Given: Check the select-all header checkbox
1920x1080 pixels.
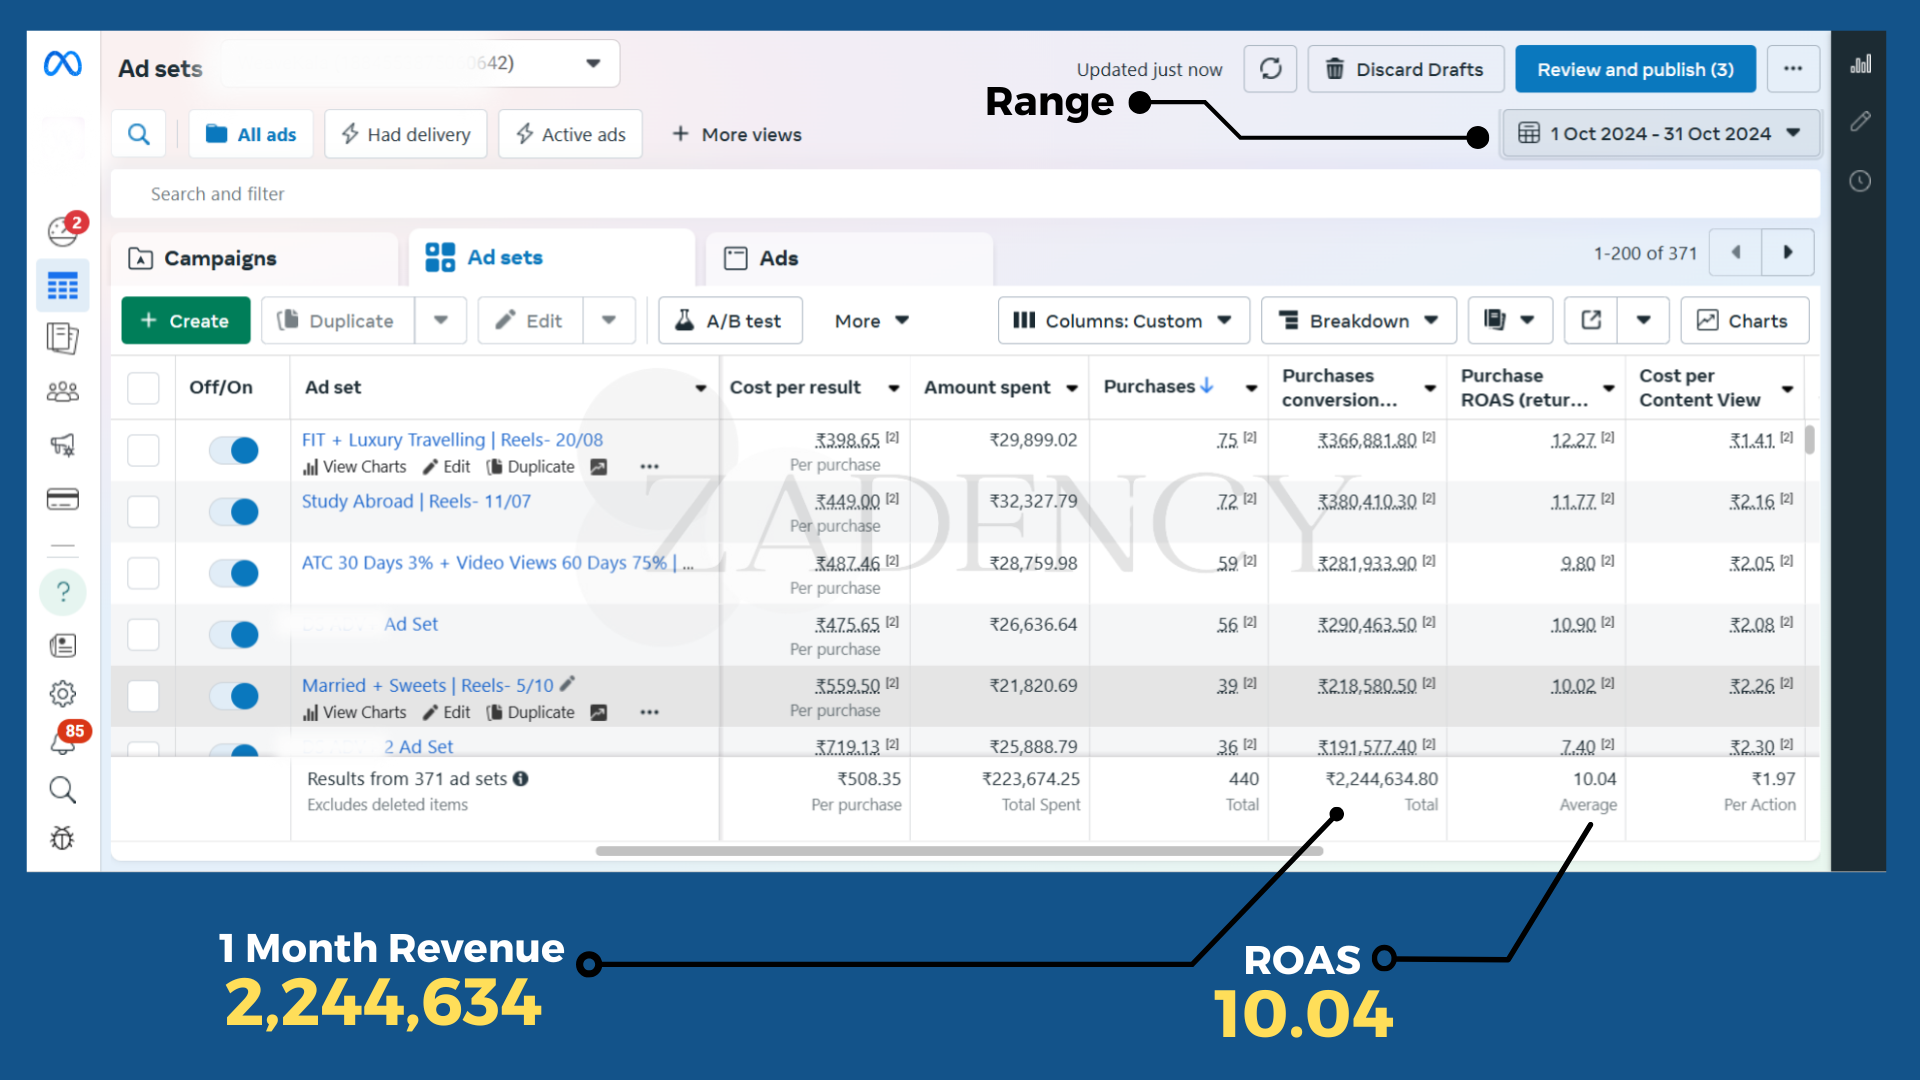Looking at the screenshot, I should (x=143, y=388).
